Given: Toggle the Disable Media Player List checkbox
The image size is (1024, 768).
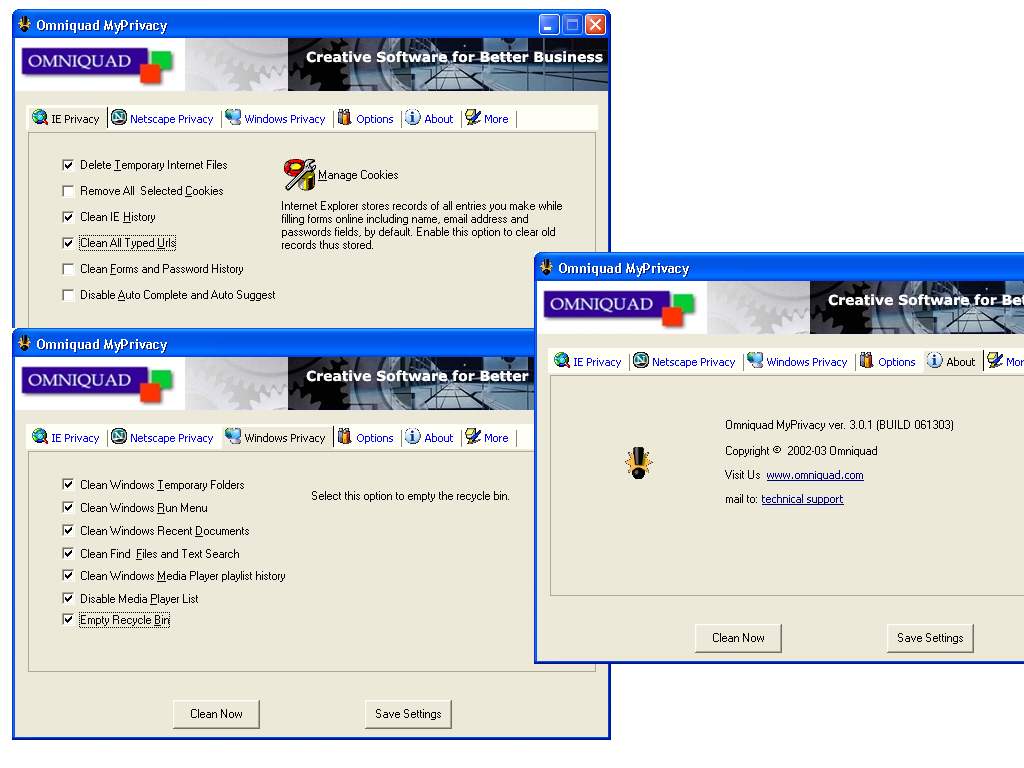Looking at the screenshot, I should (68, 598).
